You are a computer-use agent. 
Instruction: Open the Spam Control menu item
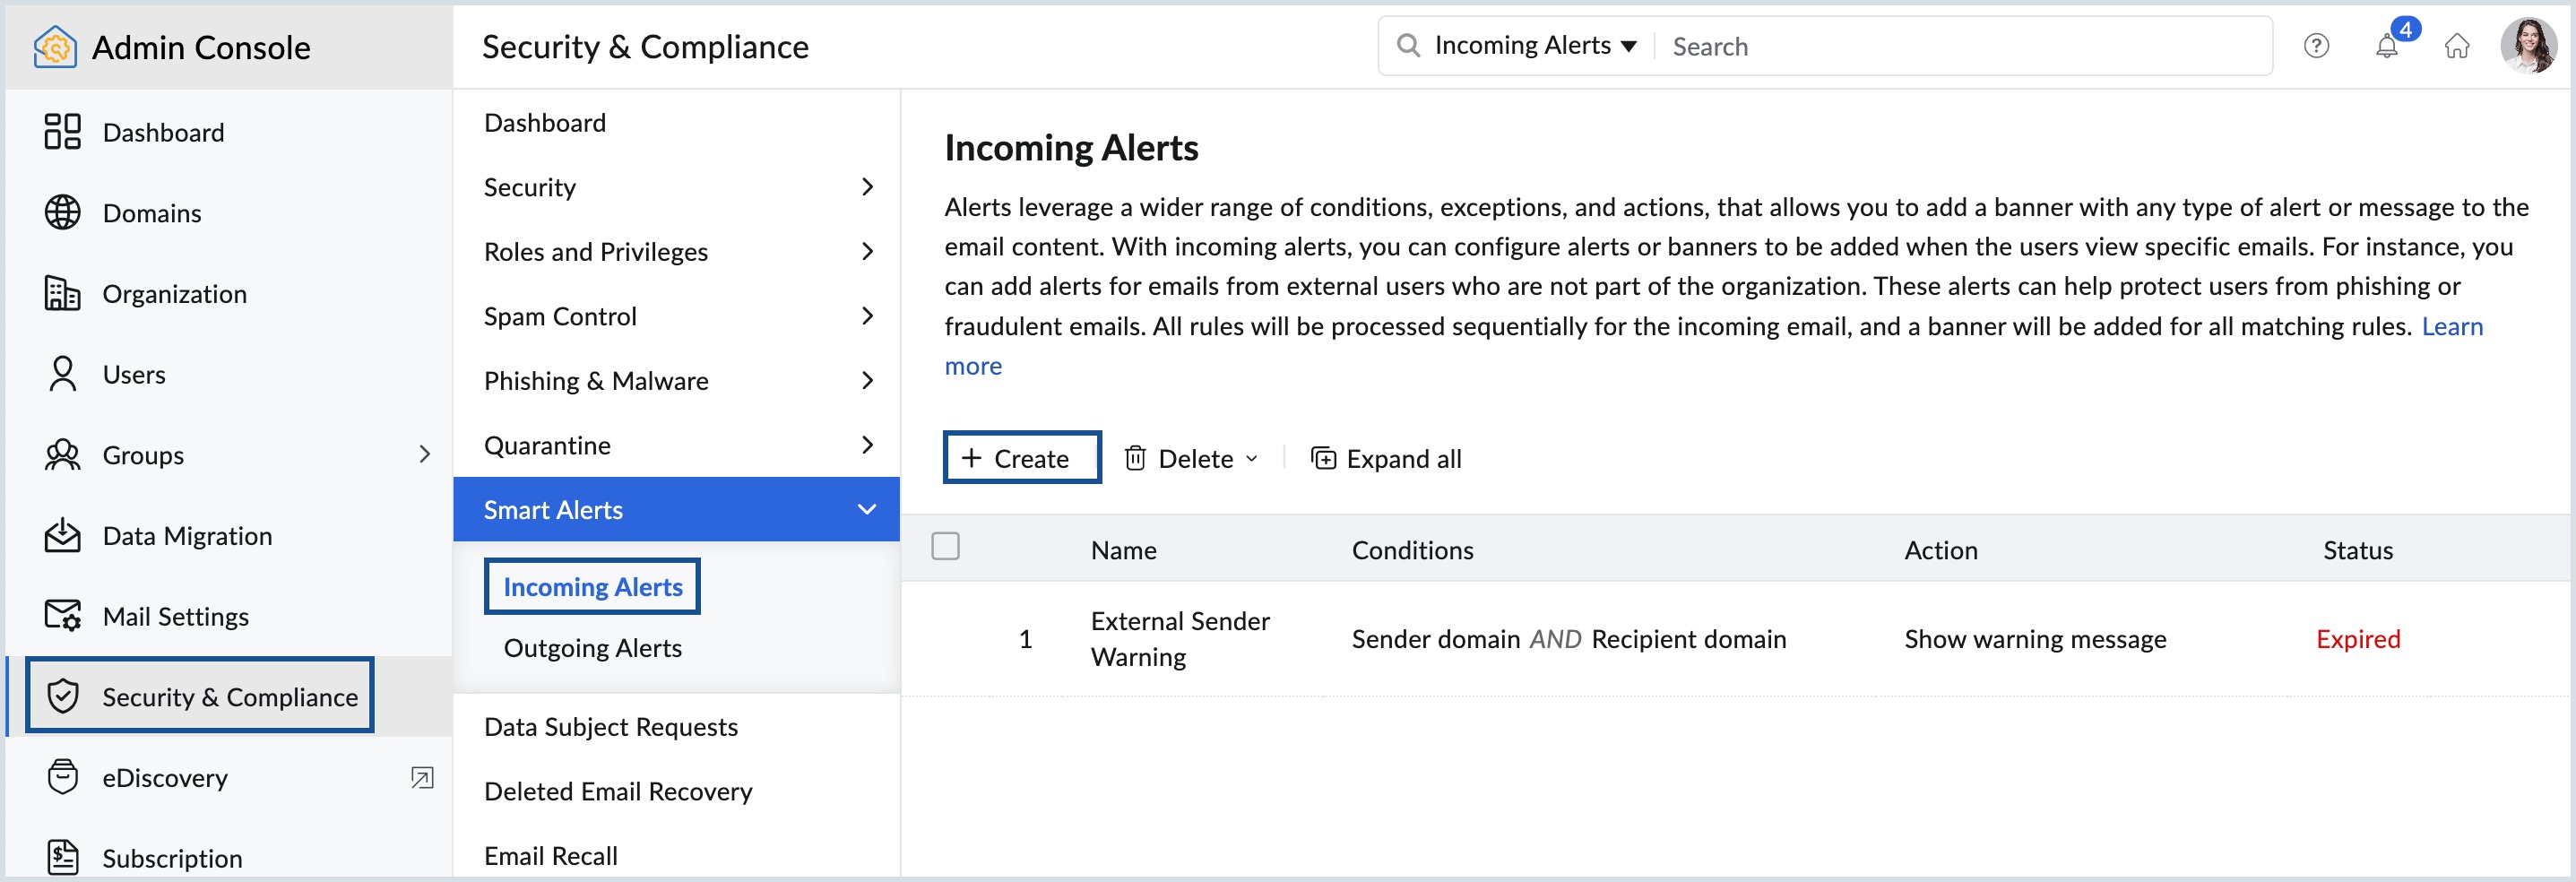click(562, 316)
